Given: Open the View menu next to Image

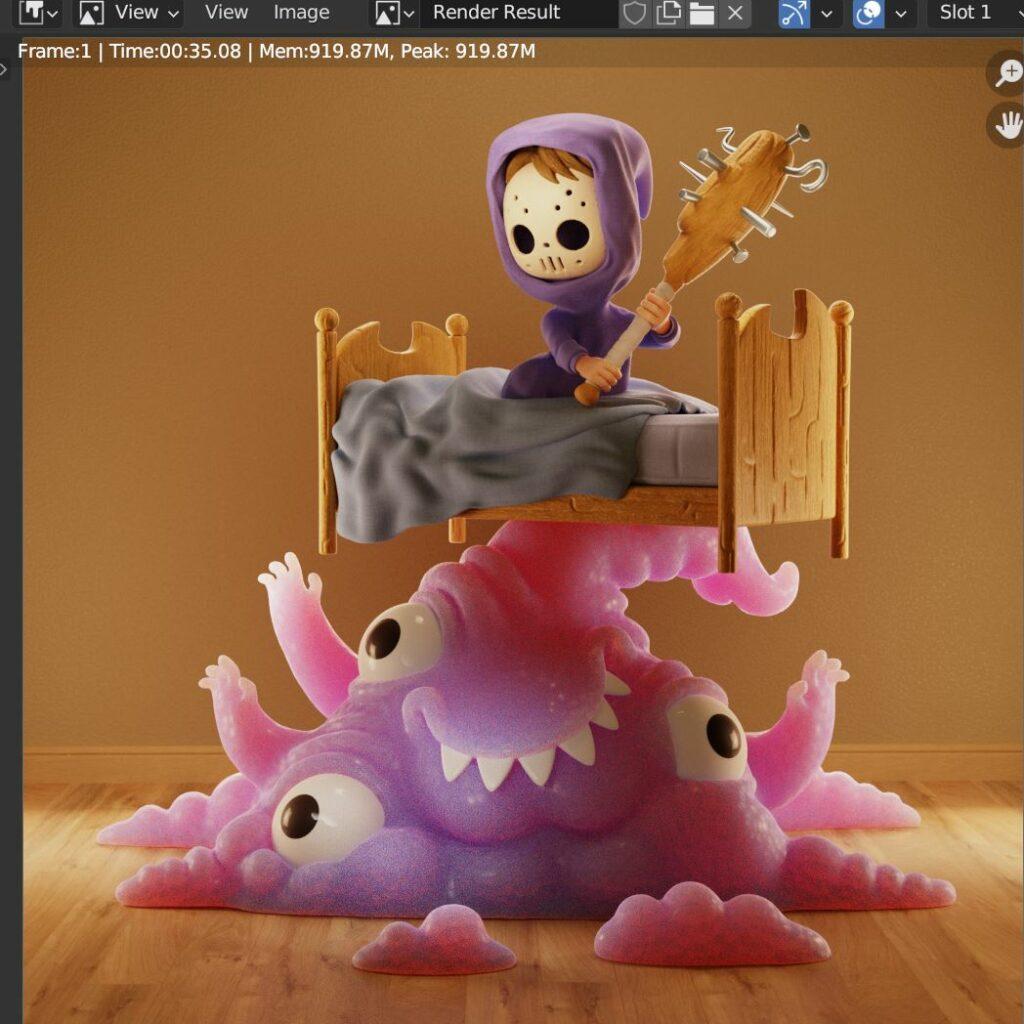Looking at the screenshot, I should point(226,12).
